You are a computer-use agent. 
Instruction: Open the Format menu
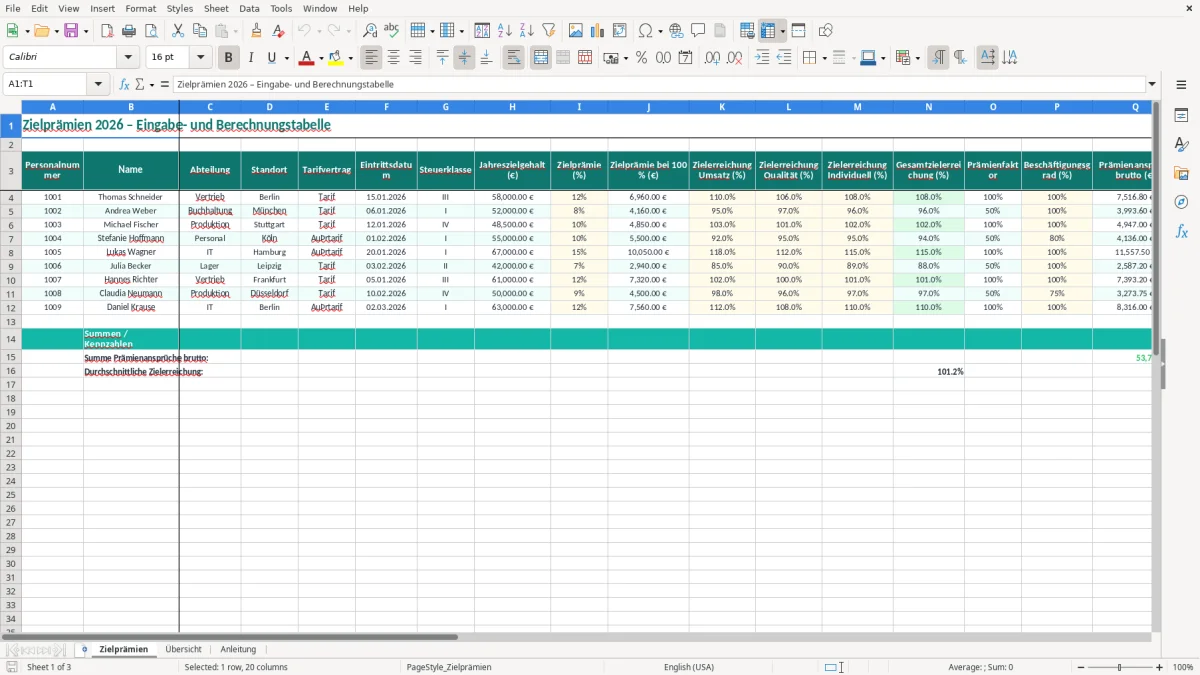tap(140, 8)
